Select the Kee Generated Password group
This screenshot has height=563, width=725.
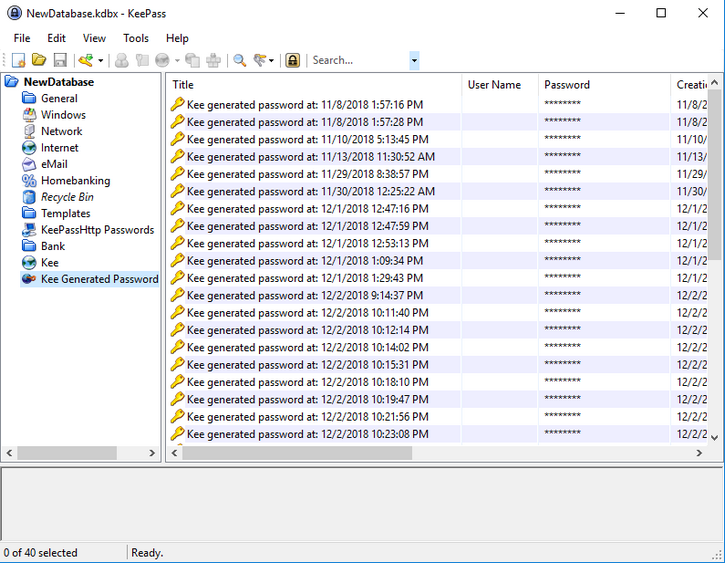point(99,279)
